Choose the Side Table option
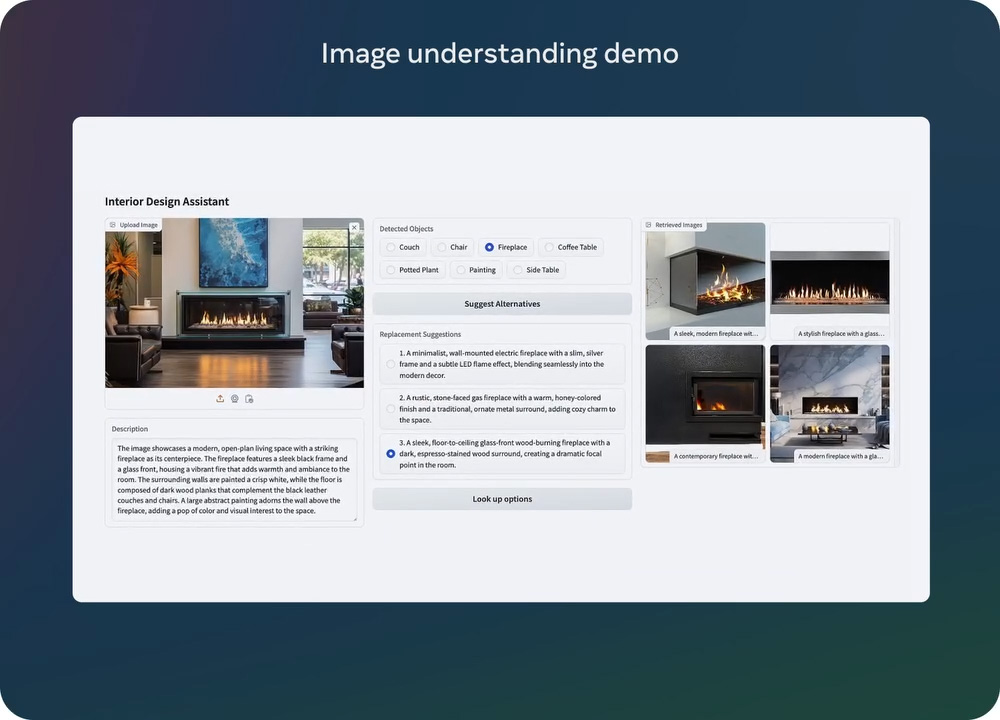 [517, 270]
